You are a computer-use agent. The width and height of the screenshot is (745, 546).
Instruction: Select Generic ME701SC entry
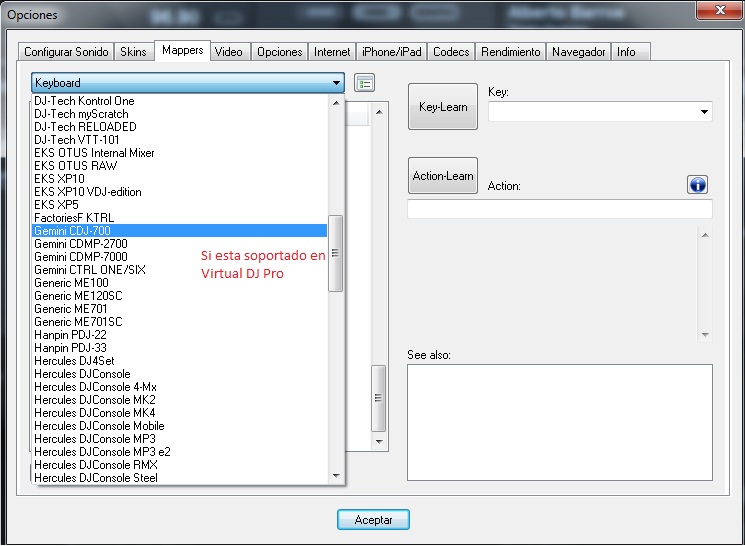click(x=180, y=322)
